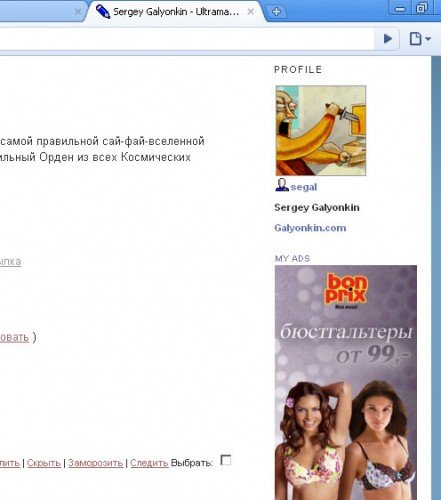Close the Sergey Galyonkin tab
Viewport: 441px width, 500px height.
pos(251,12)
